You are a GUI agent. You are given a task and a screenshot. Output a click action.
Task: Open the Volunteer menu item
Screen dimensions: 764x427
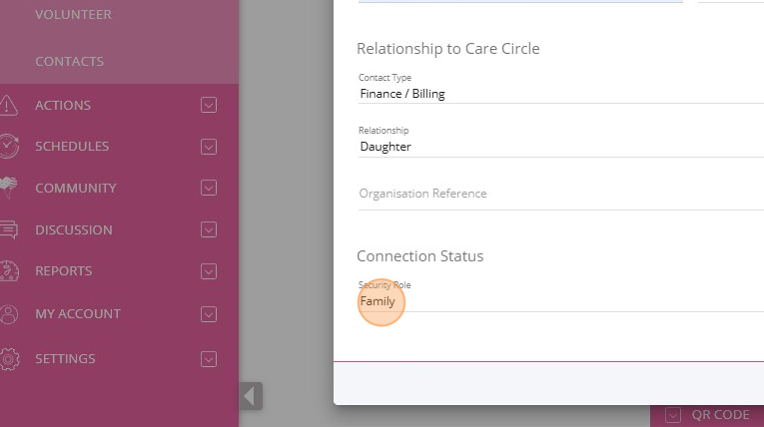[x=73, y=15]
